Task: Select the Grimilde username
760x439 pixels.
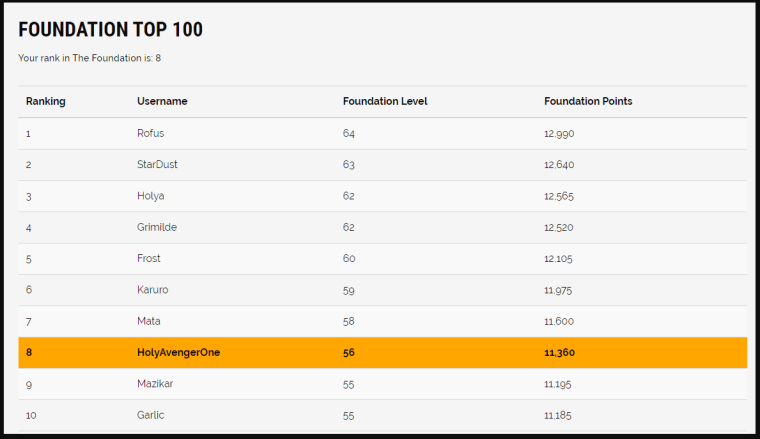Action: click(x=157, y=227)
